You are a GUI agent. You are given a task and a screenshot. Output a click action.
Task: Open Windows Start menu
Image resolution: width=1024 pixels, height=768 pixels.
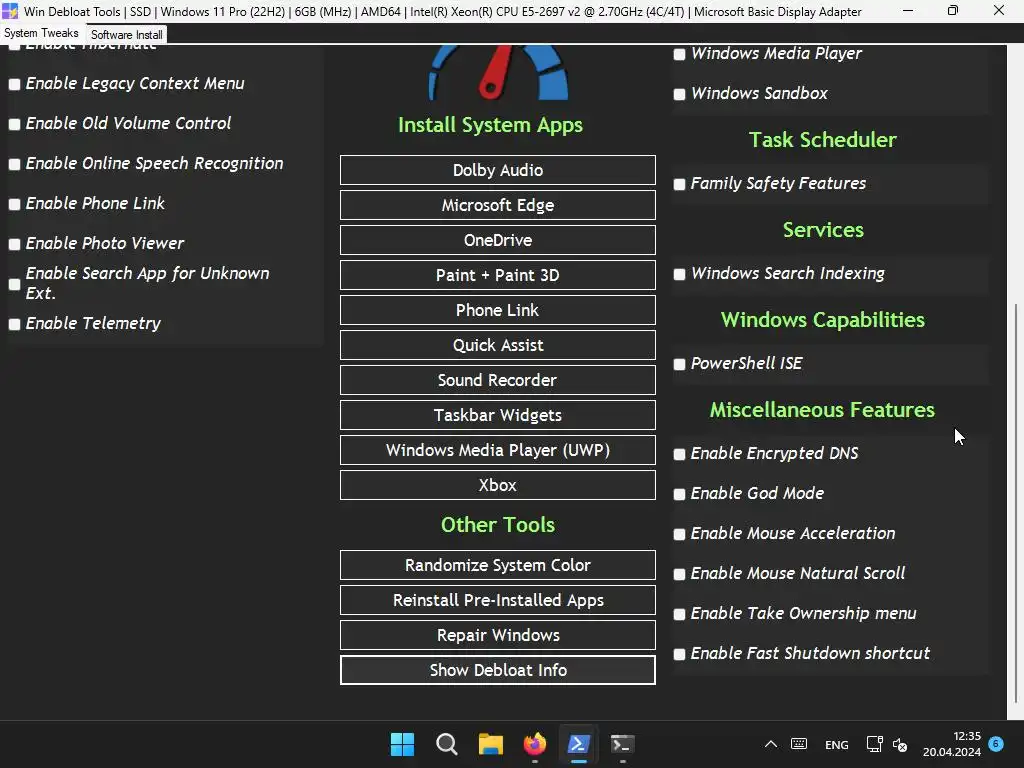[402, 744]
